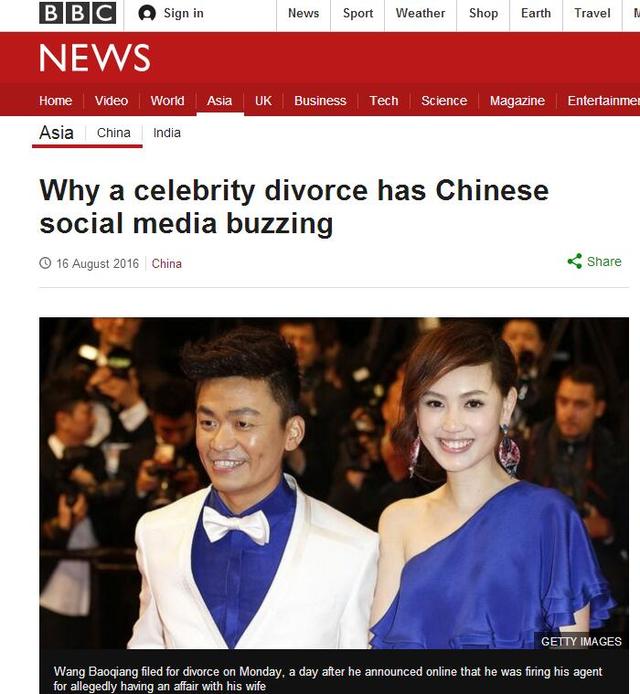
Task: Go to Weather in the top navigation
Action: pos(420,13)
